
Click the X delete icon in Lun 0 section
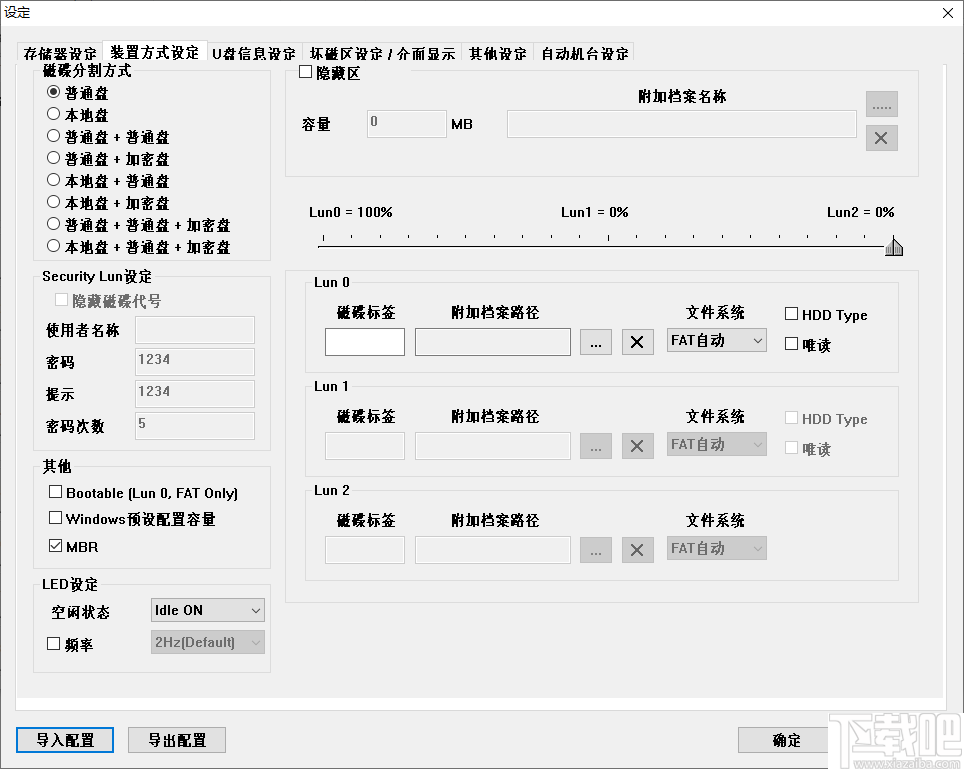[x=637, y=341]
